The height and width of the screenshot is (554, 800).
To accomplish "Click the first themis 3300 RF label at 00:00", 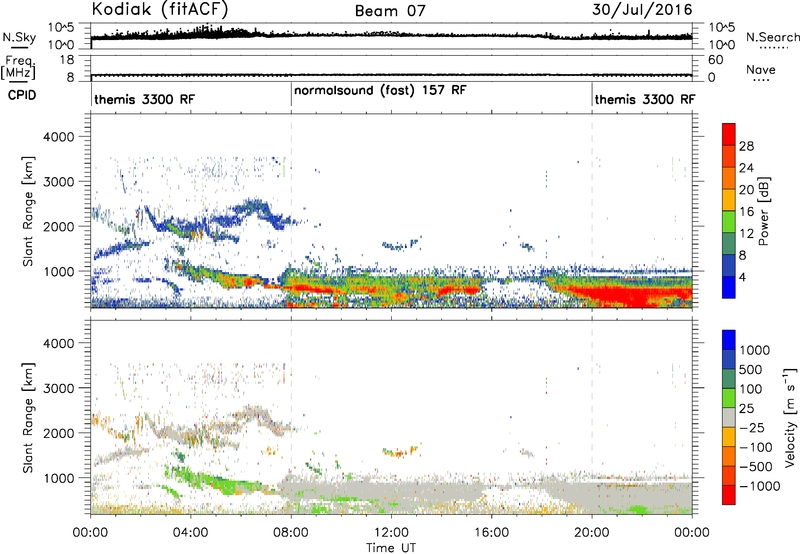I will click(144, 99).
